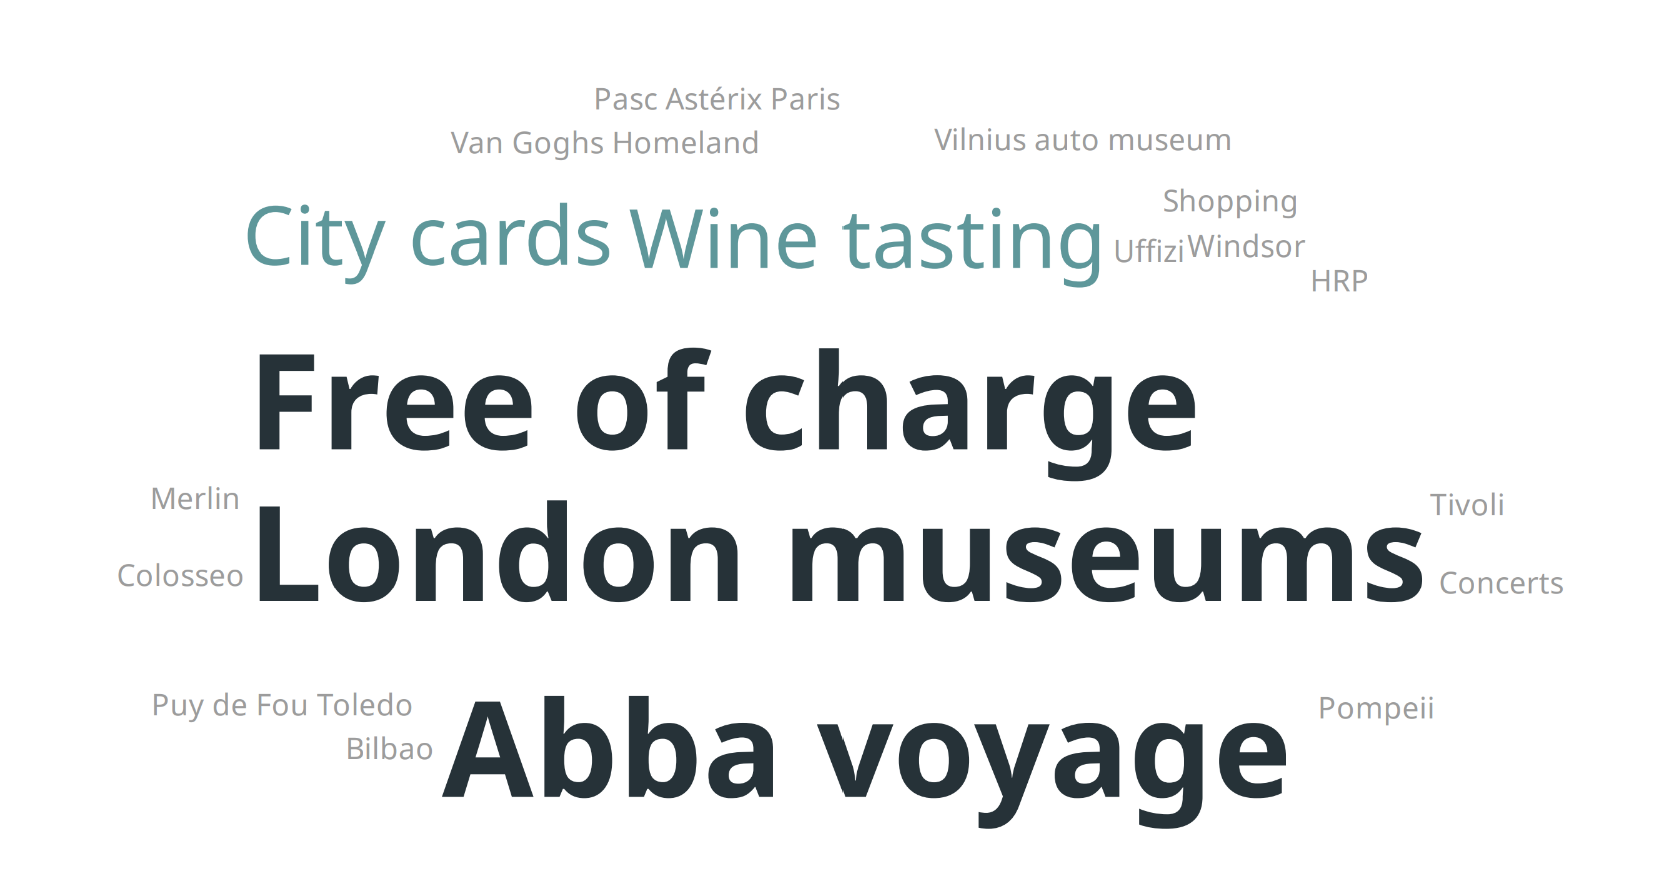Select the 'Vilnius auto museum' text
The height and width of the screenshot is (880, 1680).
coord(1083,140)
